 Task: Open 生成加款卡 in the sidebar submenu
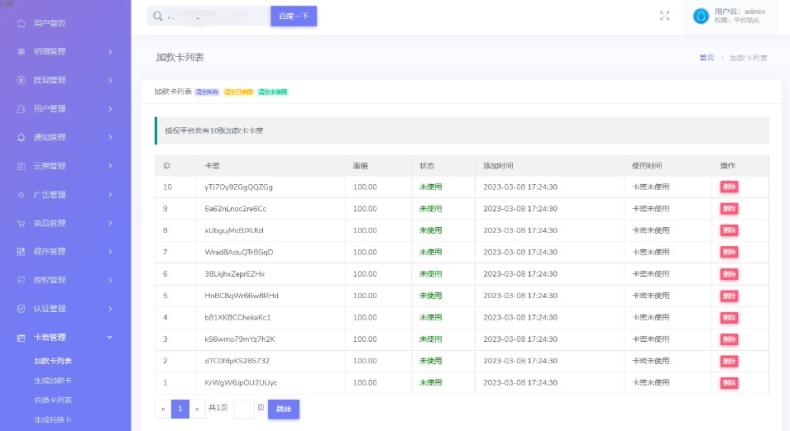click(53, 380)
